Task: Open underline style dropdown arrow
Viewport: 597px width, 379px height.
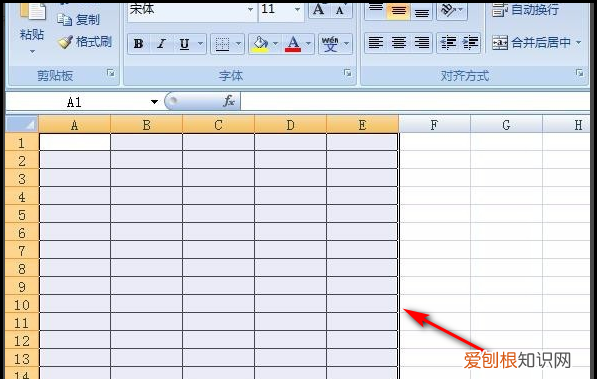Action: pyautogui.click(x=200, y=44)
